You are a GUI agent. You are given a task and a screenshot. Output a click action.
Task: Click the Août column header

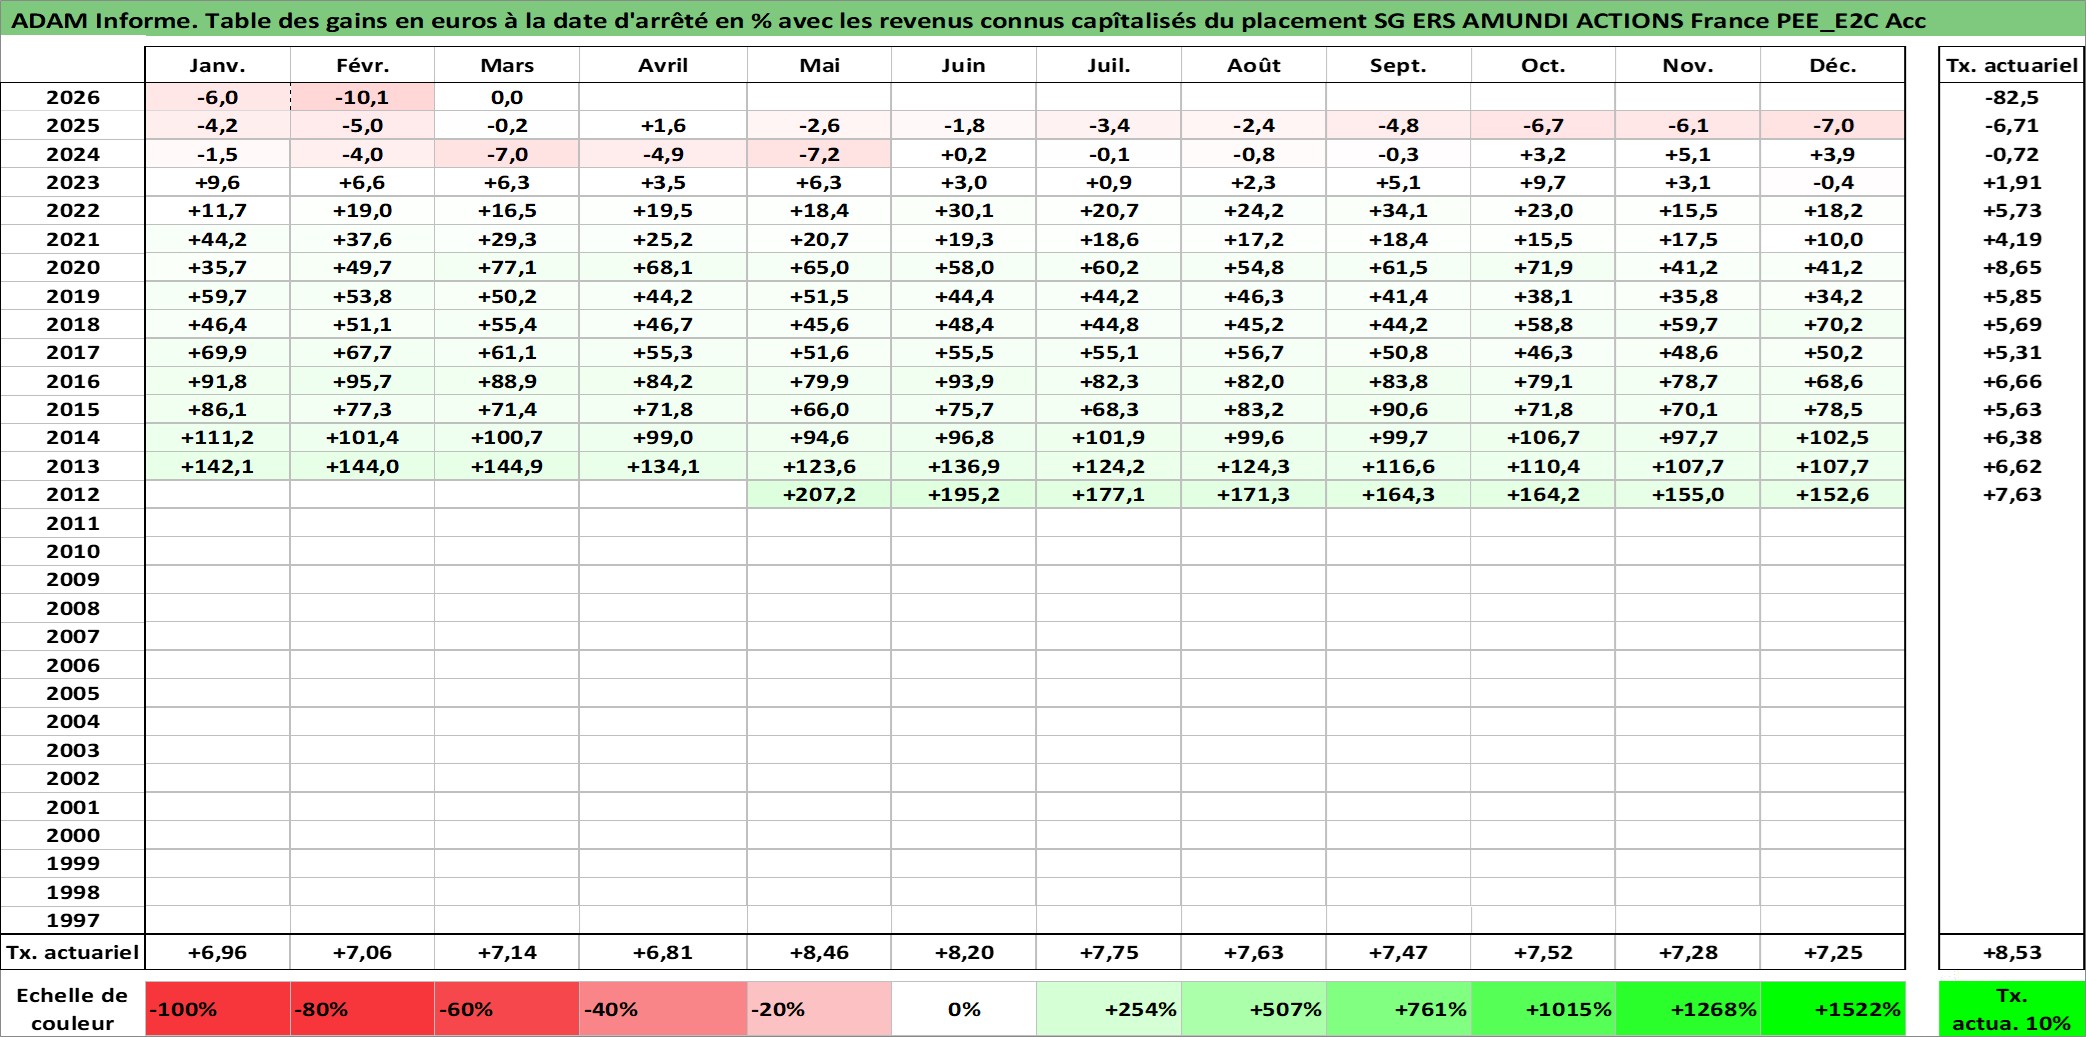pyautogui.click(x=1254, y=65)
